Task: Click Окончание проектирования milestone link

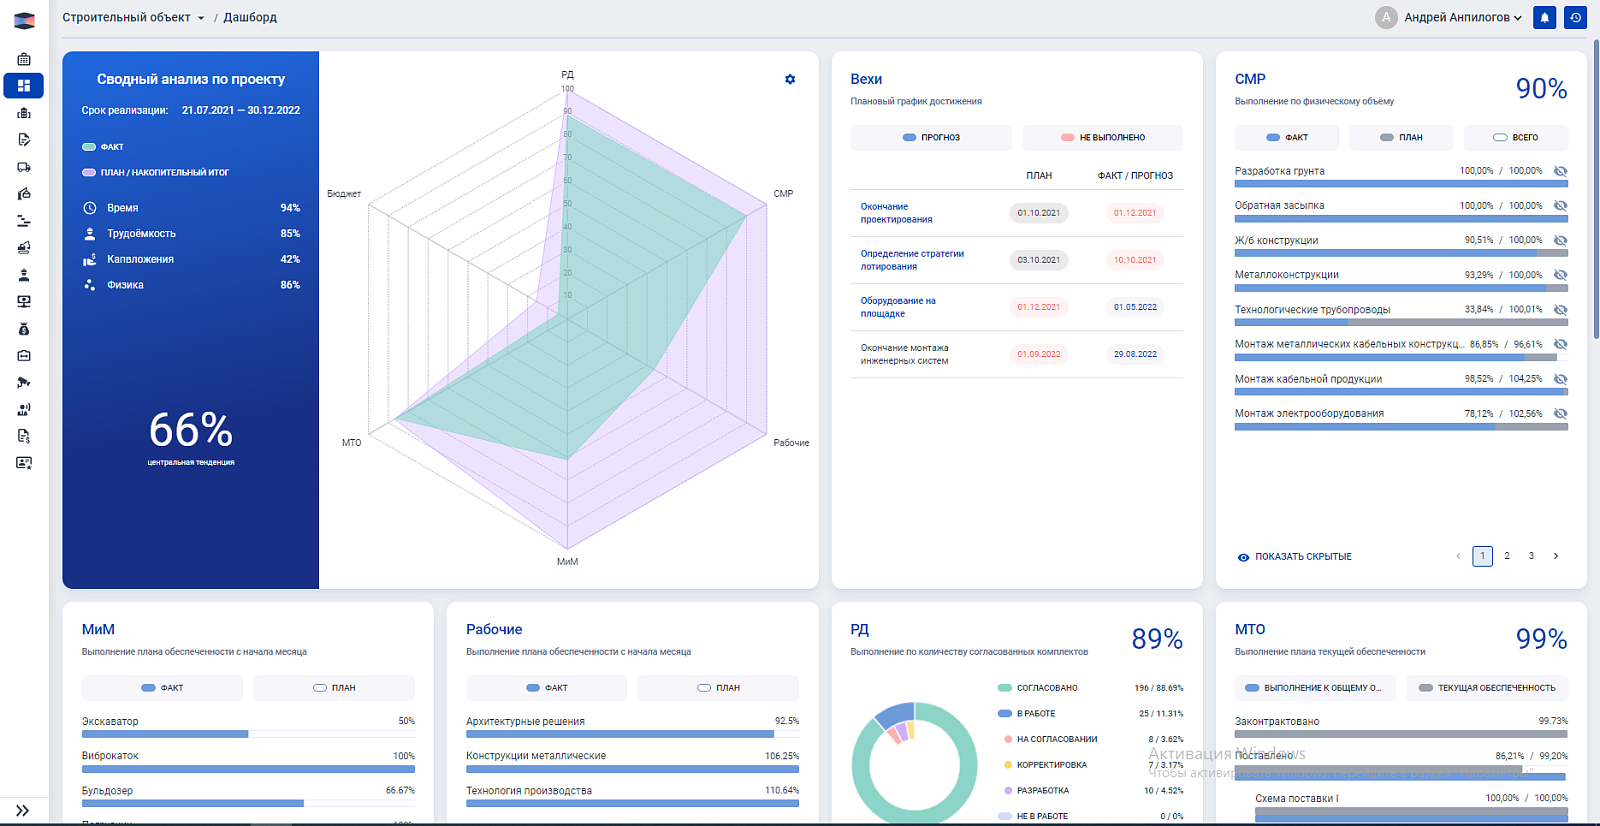Action: tap(897, 213)
